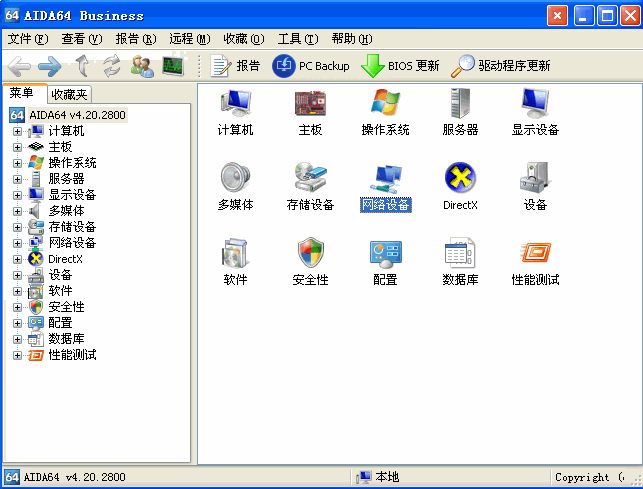Open the 计算机 icon in main pane
The image size is (643, 489).
pyautogui.click(x=235, y=112)
